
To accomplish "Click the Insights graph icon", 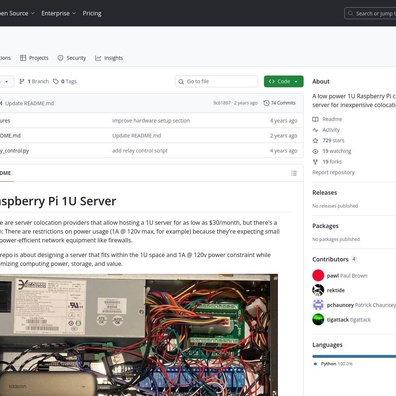I will coord(98,58).
